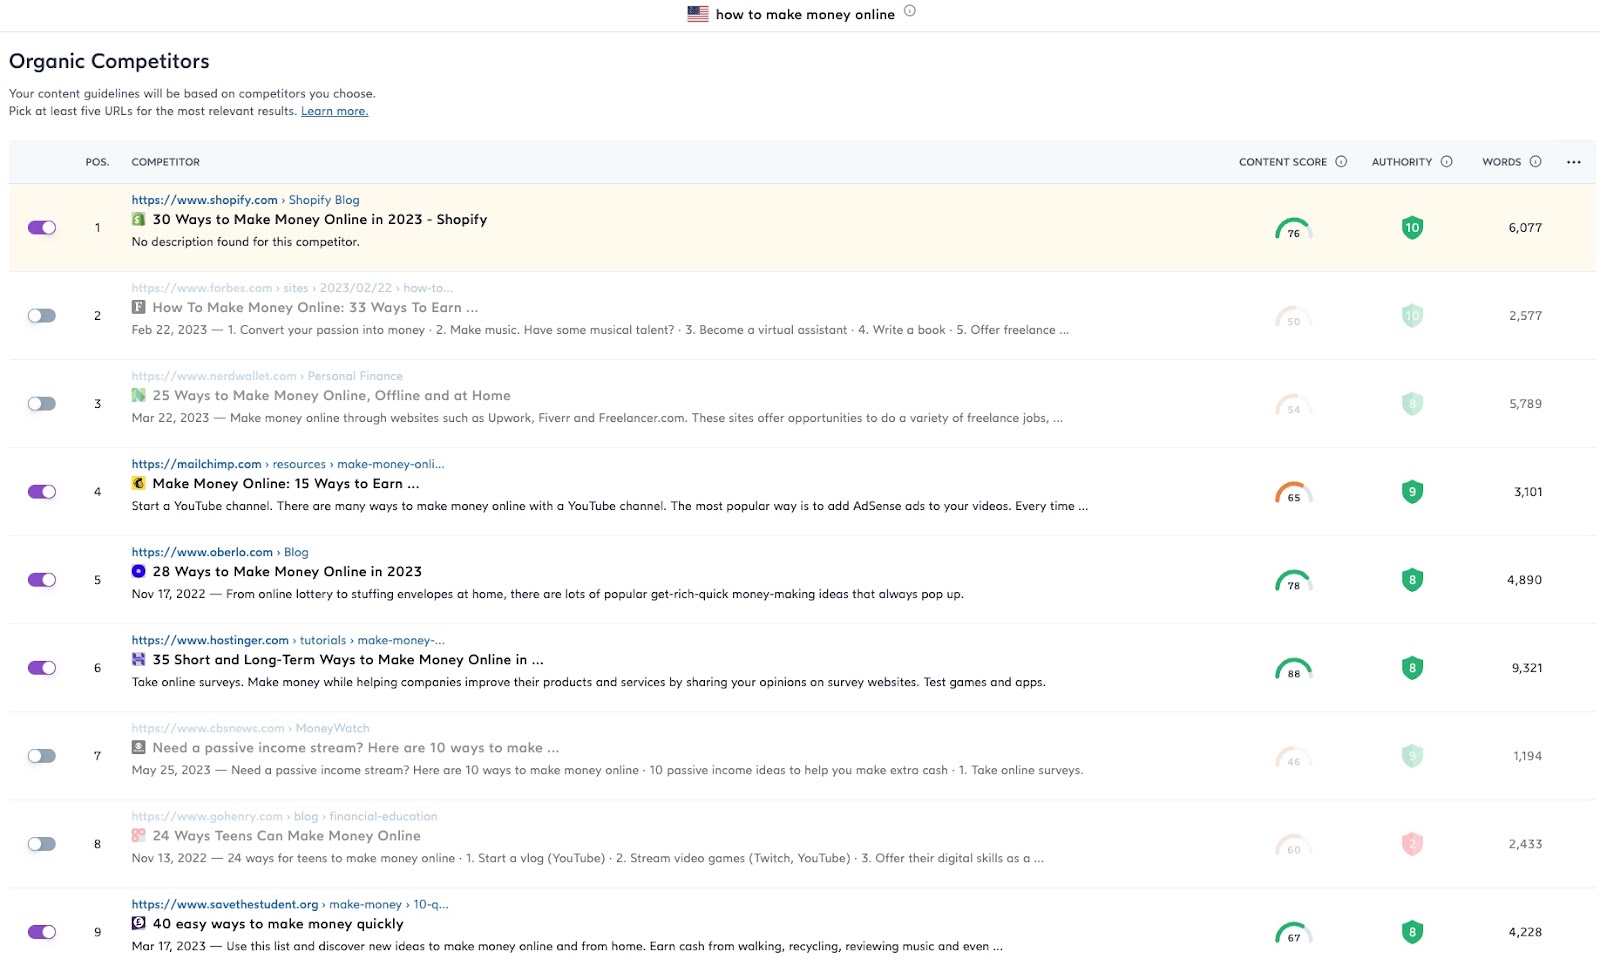Click the NerdWallet authority shield badge
This screenshot has height=959, width=1600.
click(1412, 404)
